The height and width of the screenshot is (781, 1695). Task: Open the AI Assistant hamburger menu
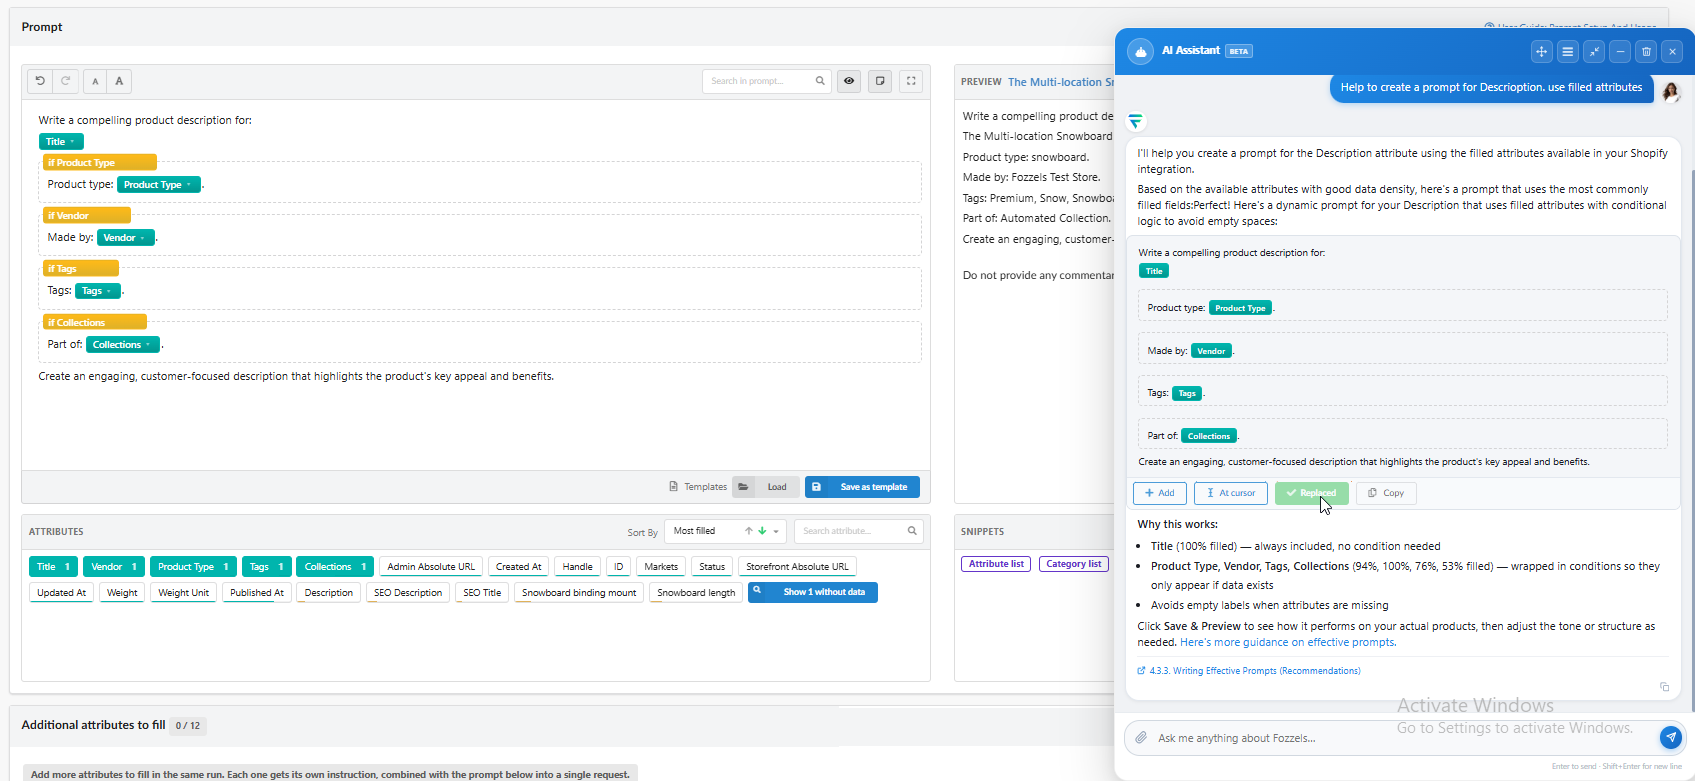click(1568, 51)
